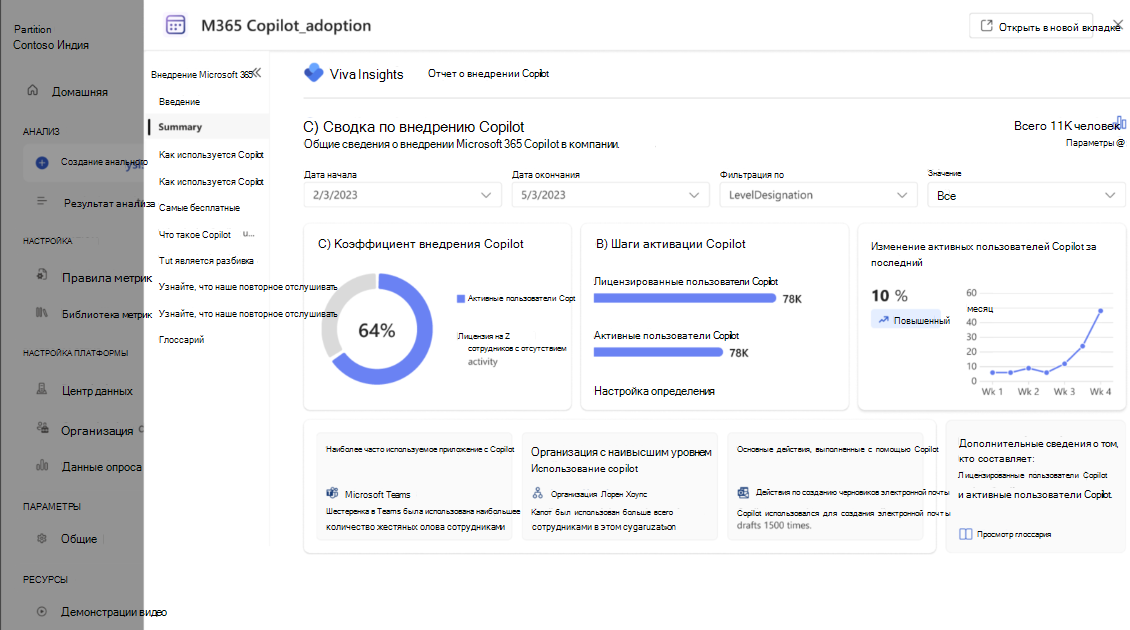Open the Фильтрация по LevelDesignation dropdown
1130x630 pixels.
click(x=818, y=195)
